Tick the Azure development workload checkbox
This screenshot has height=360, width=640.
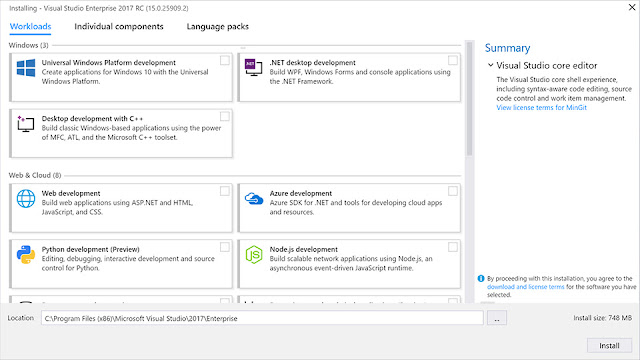[453, 191]
